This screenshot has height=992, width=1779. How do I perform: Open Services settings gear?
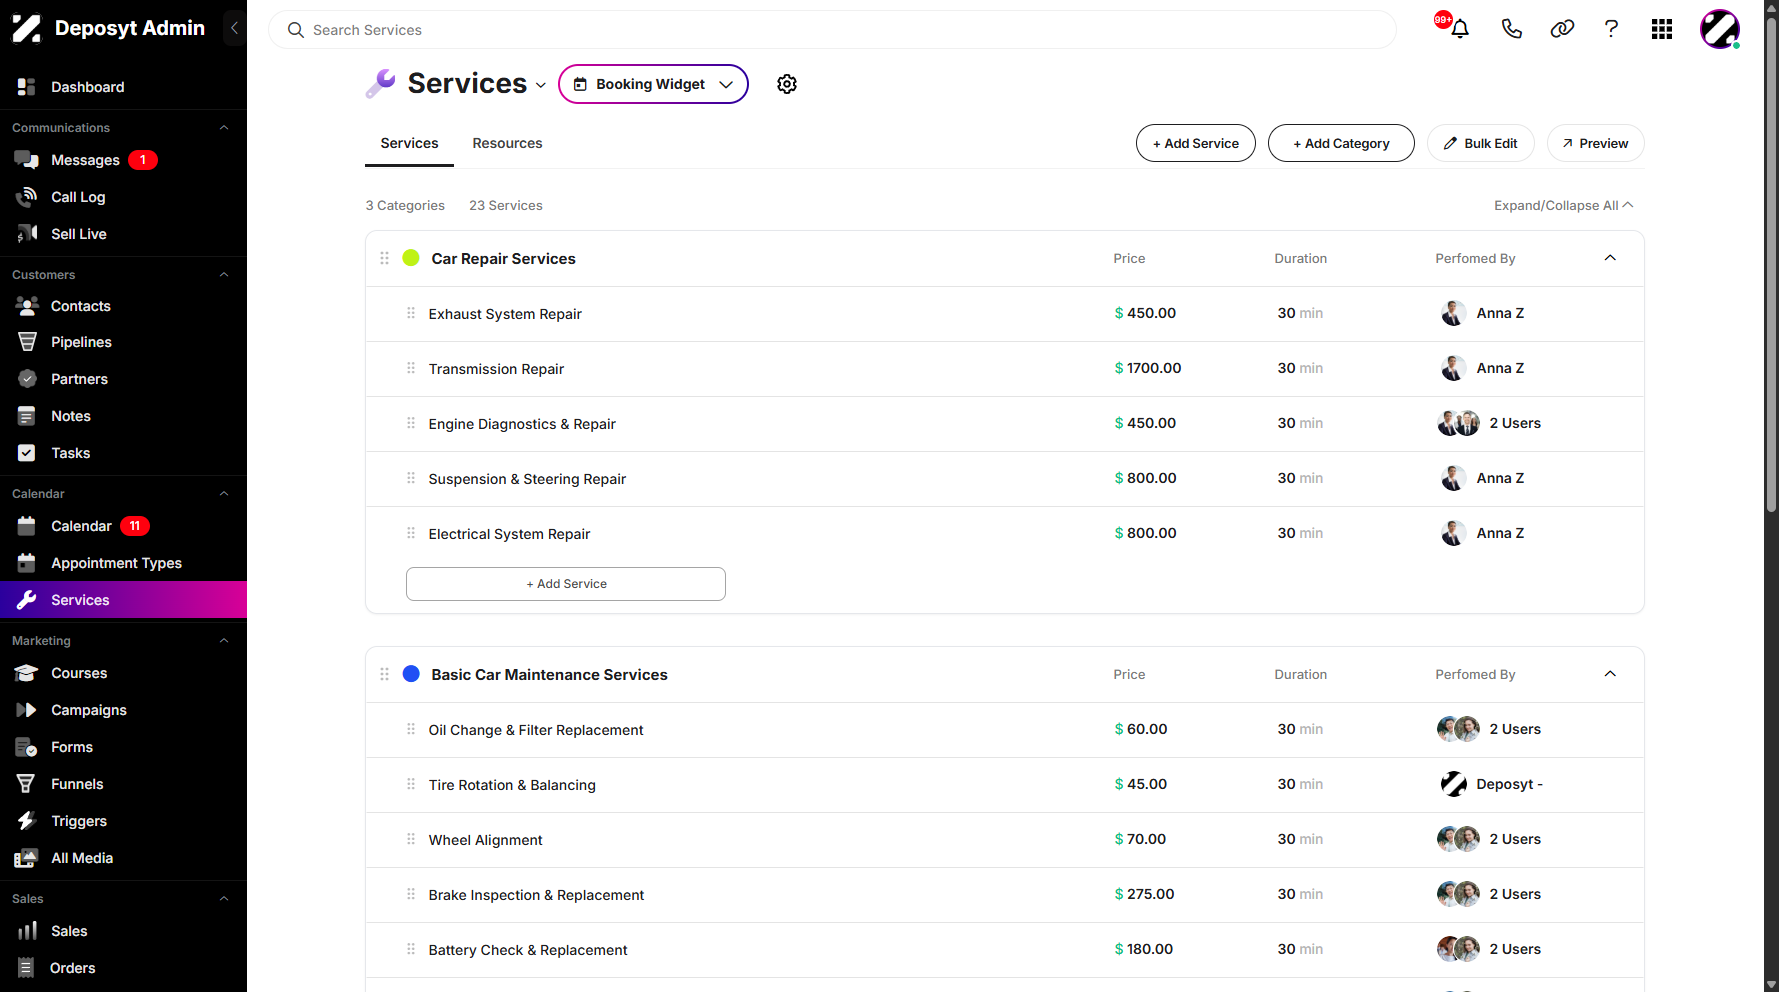787,84
